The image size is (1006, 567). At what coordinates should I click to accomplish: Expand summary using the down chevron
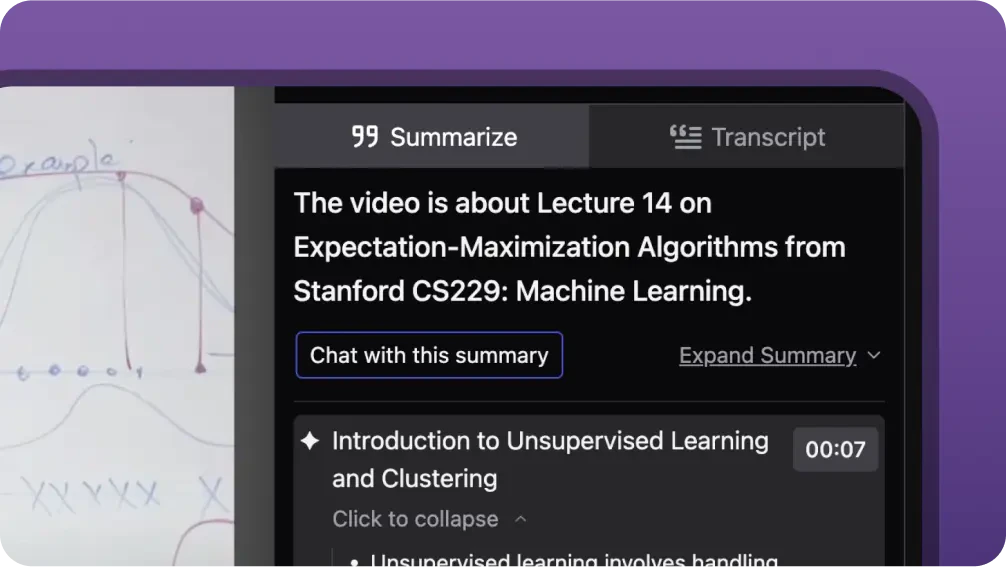point(874,356)
